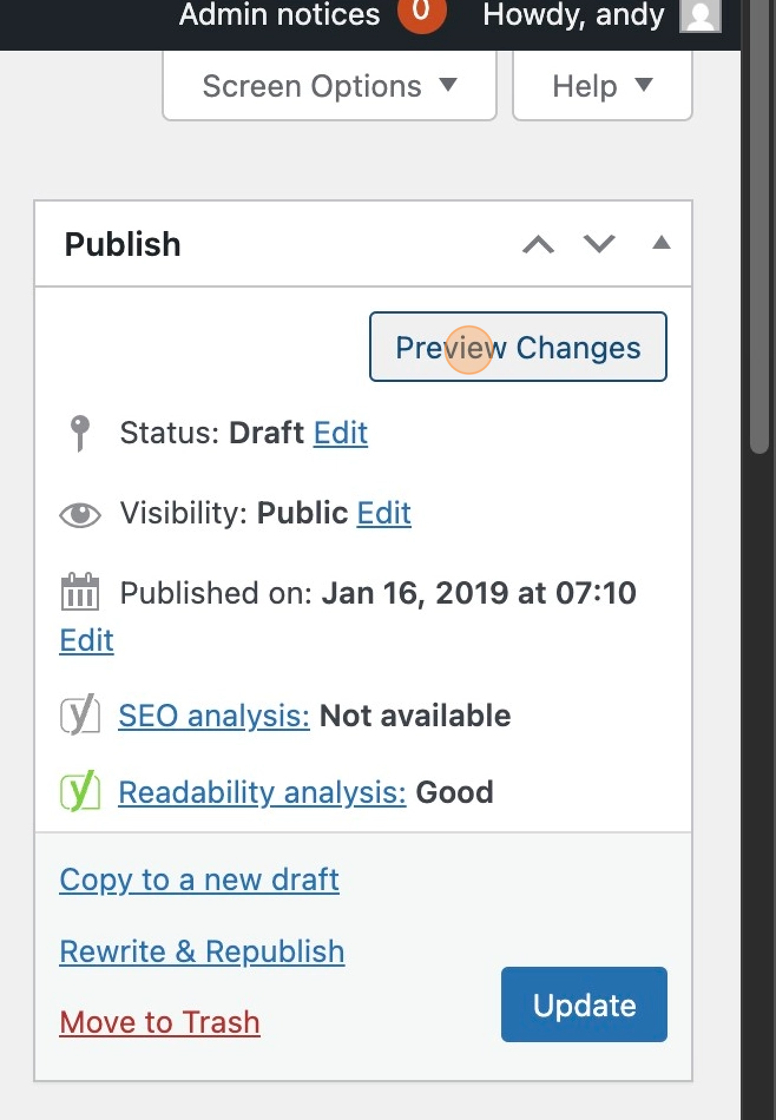Open the Help dropdown tab
The width and height of the screenshot is (776, 1120).
pos(602,86)
